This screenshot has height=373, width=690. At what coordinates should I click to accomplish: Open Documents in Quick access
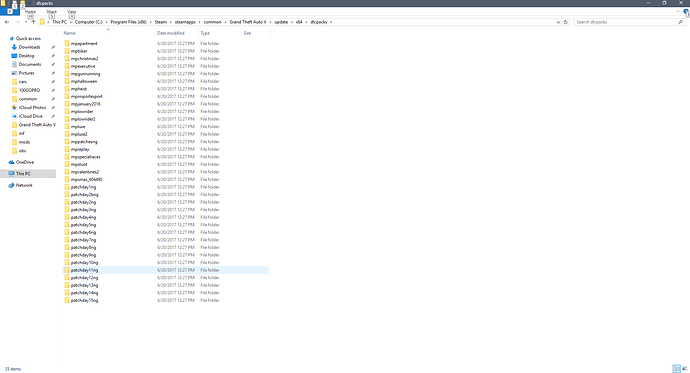coord(30,64)
